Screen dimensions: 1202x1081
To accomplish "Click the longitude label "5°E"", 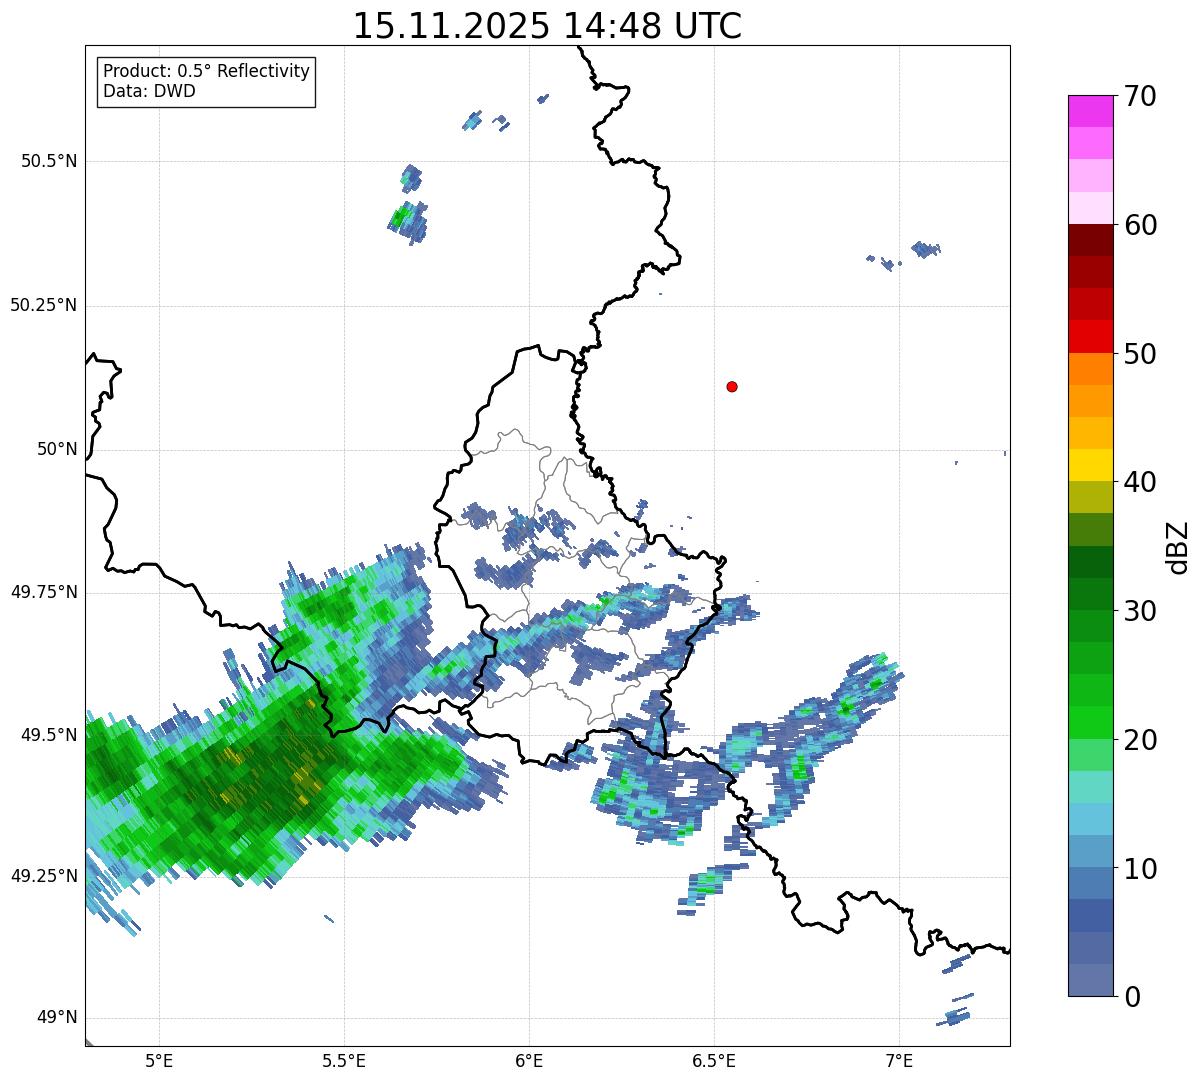I will click(159, 1060).
